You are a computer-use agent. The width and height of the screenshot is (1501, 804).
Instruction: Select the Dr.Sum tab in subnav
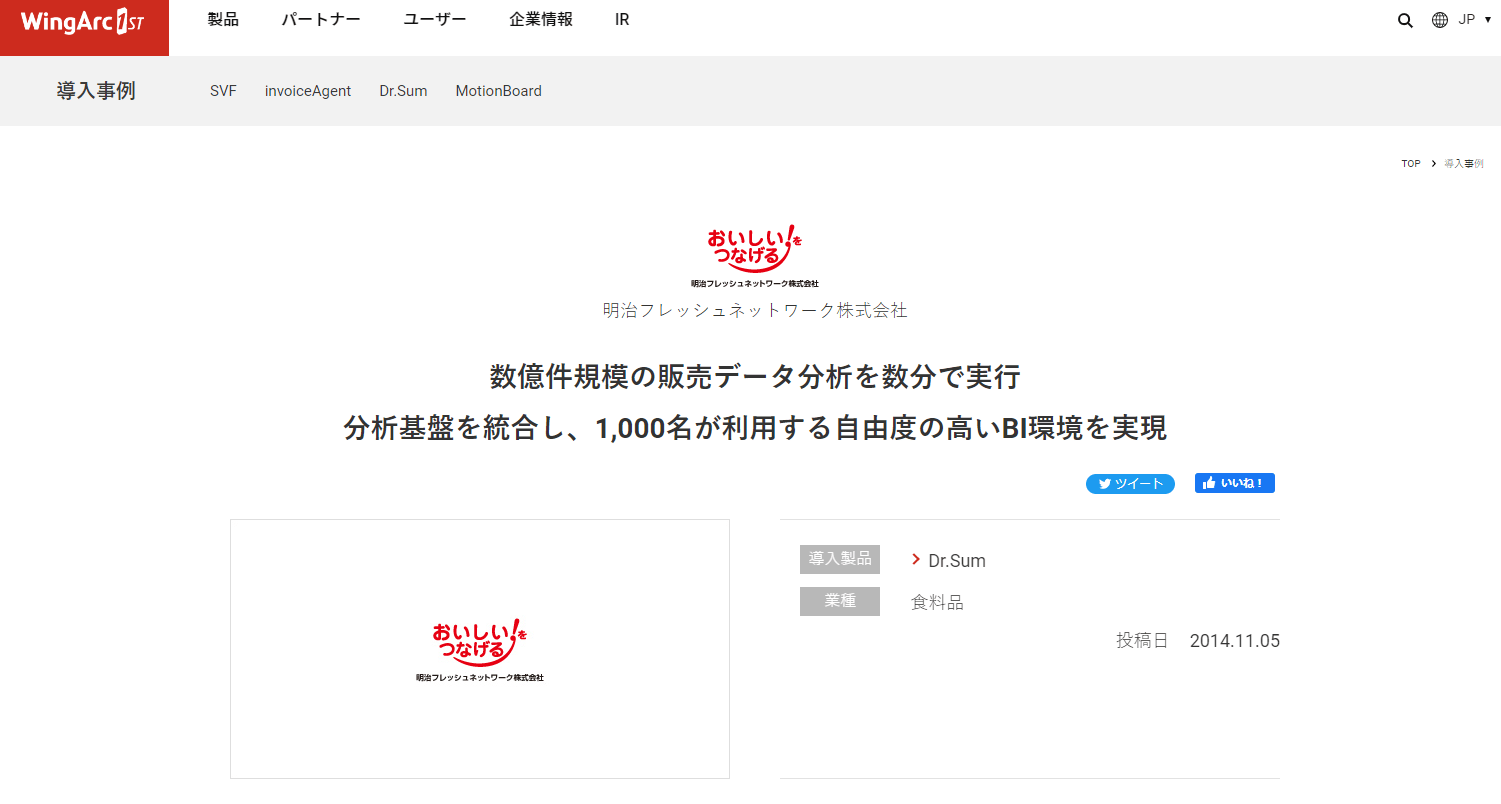(x=403, y=91)
